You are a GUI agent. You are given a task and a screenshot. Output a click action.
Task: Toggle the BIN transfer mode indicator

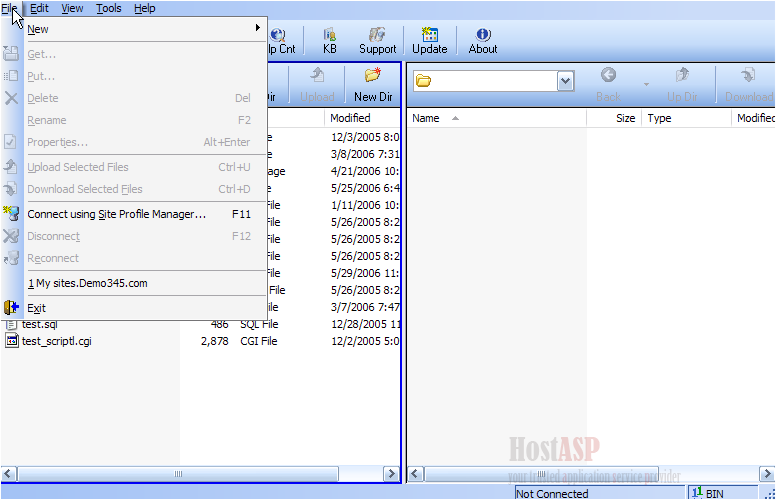click(x=709, y=493)
